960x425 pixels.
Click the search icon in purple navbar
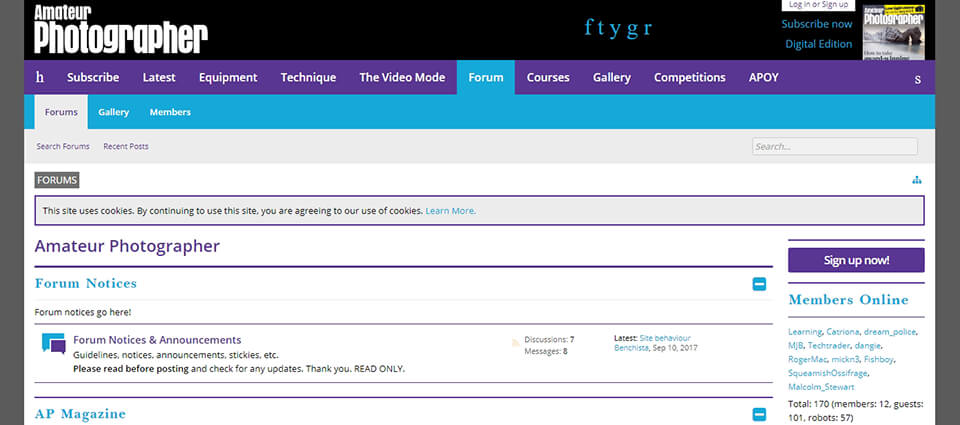tap(917, 78)
